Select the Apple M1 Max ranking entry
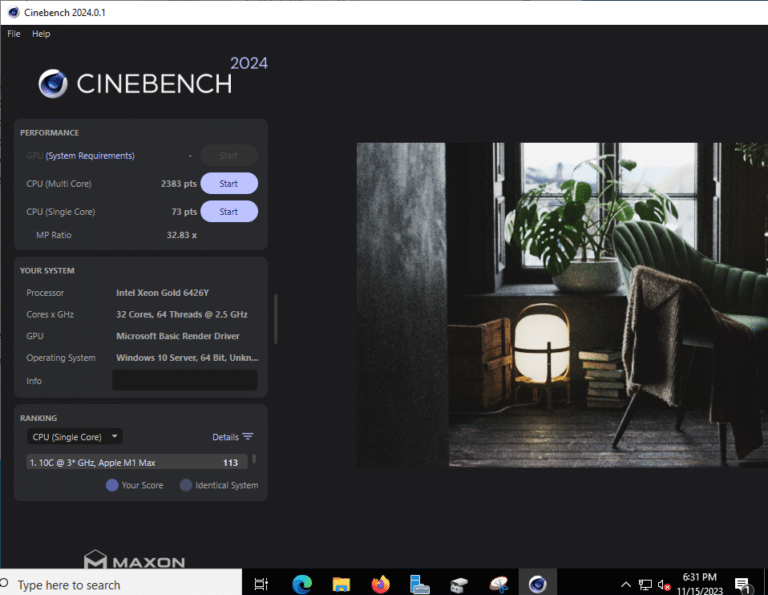 pos(137,462)
